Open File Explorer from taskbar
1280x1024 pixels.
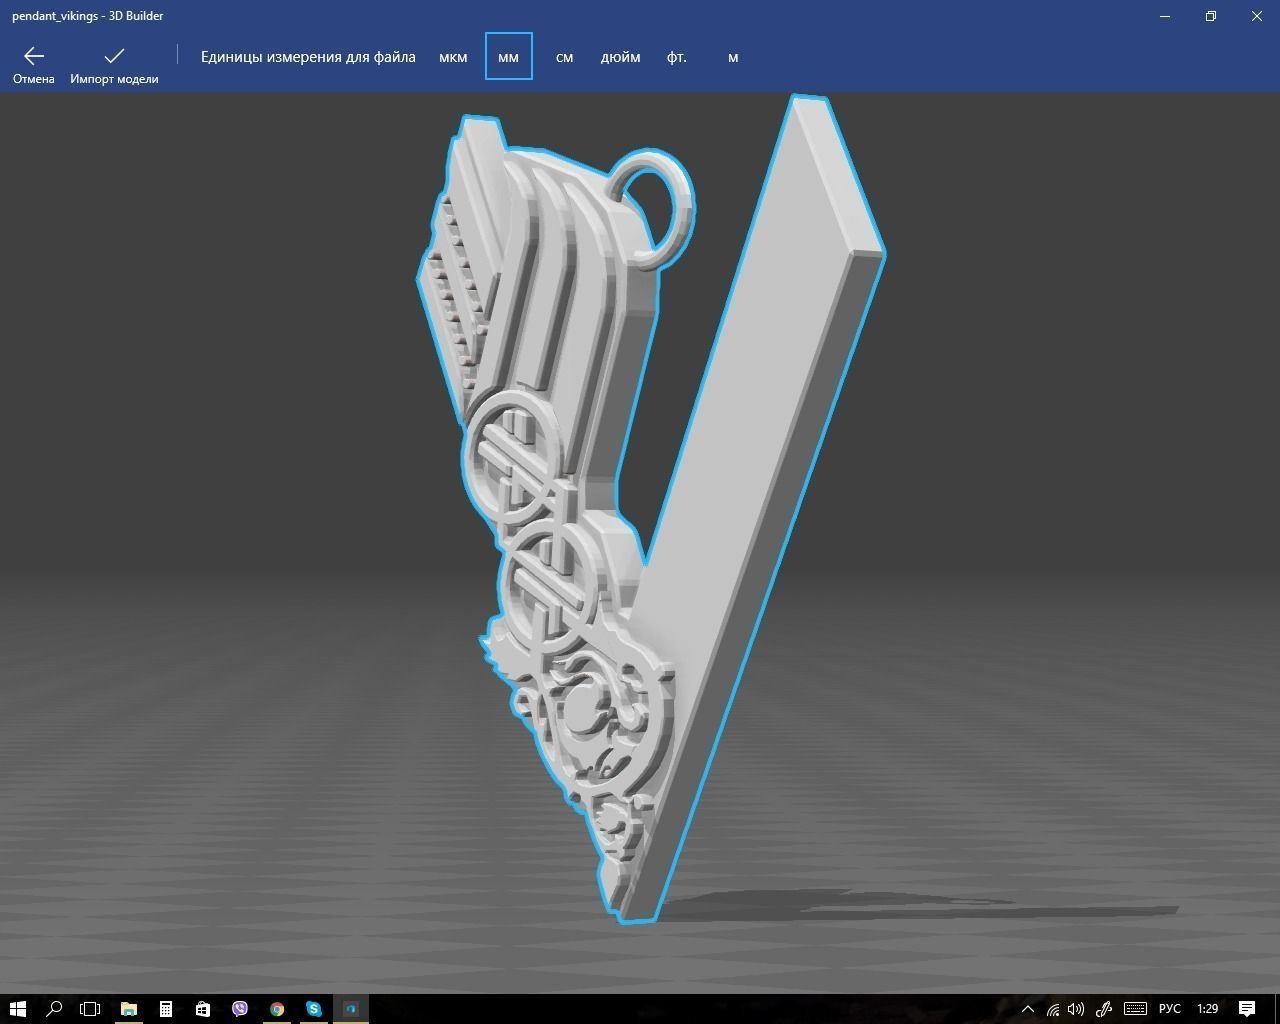[x=129, y=1008]
